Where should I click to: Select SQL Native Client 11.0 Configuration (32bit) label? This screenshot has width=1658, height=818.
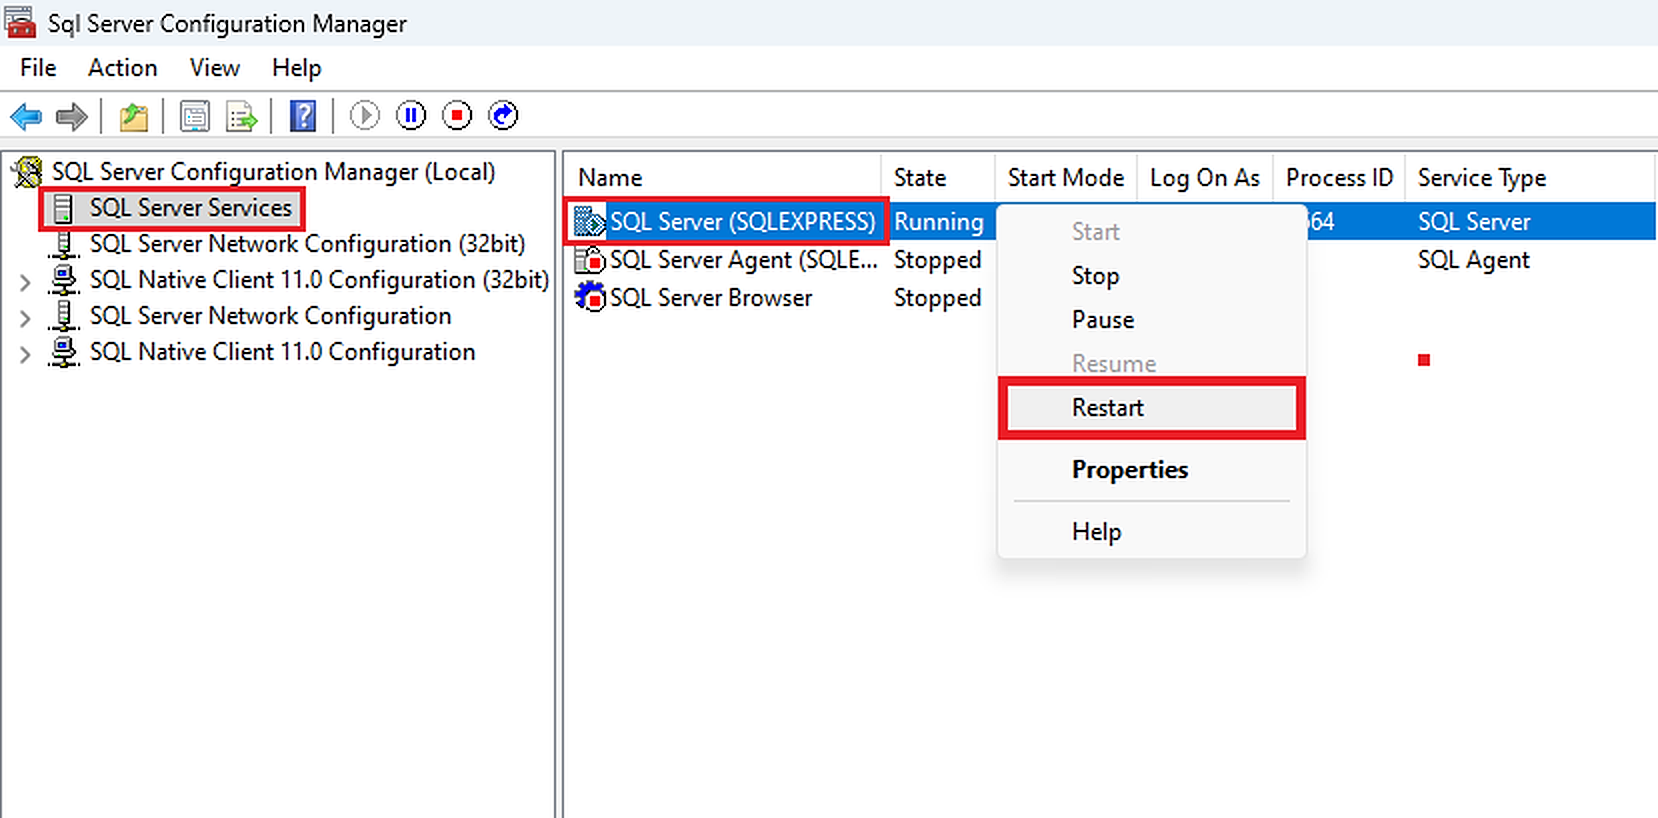coord(319,280)
